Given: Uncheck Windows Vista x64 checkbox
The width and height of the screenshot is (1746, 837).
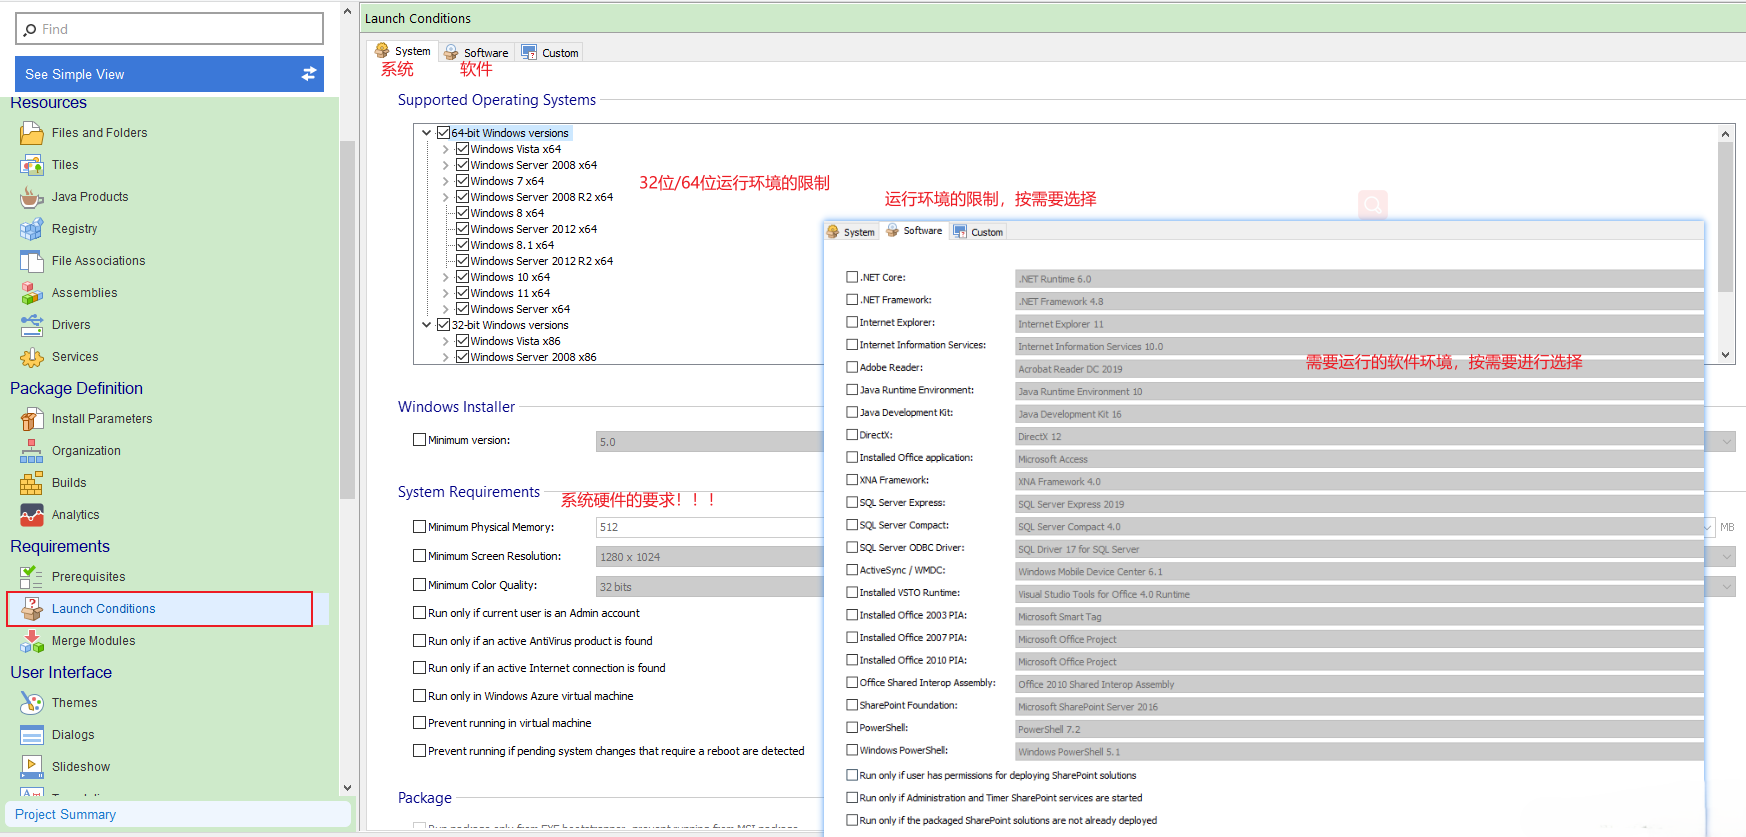Looking at the screenshot, I should (x=463, y=149).
